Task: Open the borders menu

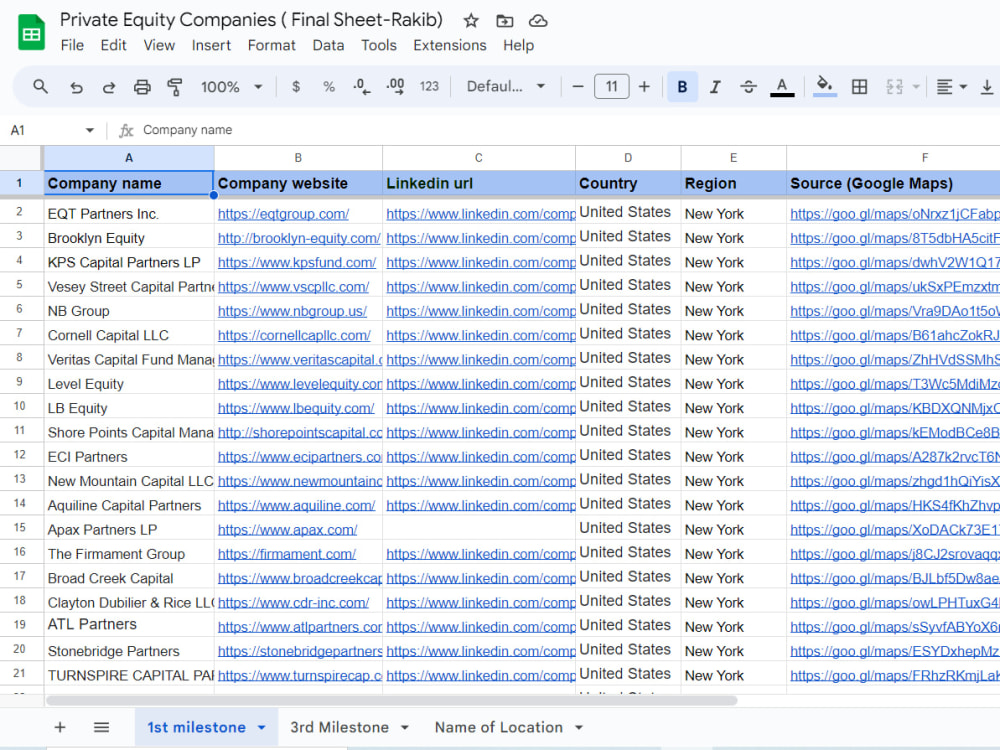Action: [859, 86]
